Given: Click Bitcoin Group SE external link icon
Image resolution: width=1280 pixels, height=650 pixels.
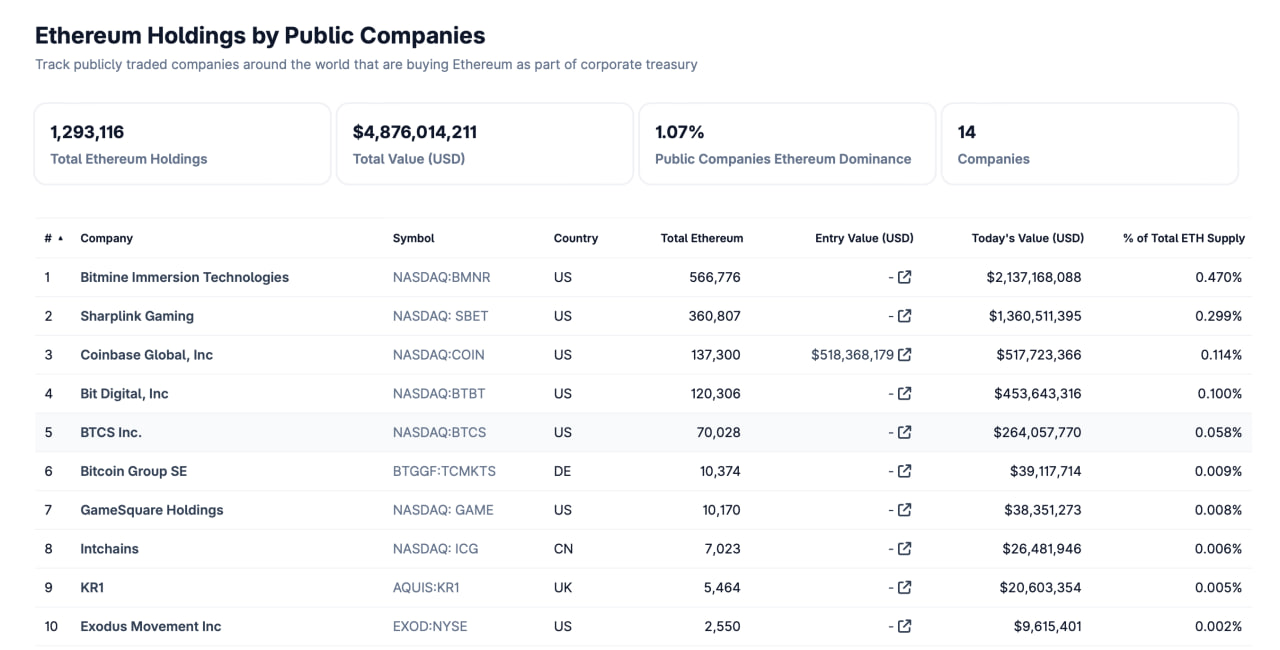Looking at the screenshot, I should click(904, 471).
